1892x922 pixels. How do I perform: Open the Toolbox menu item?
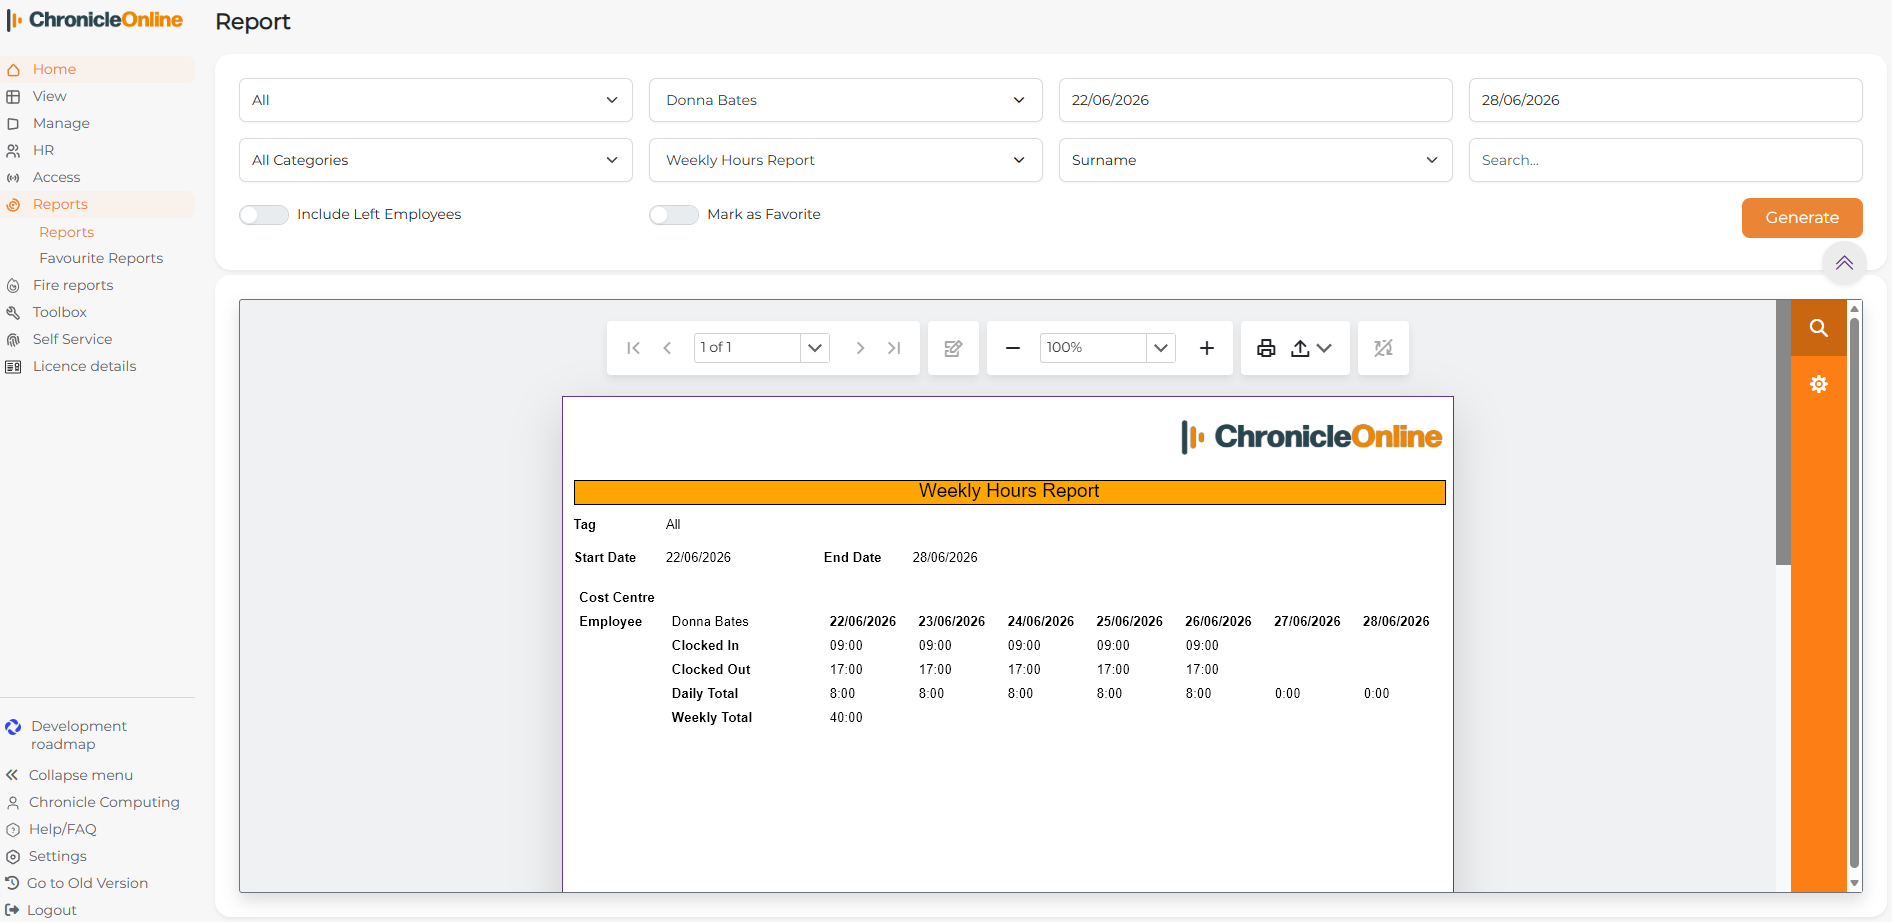(98, 312)
